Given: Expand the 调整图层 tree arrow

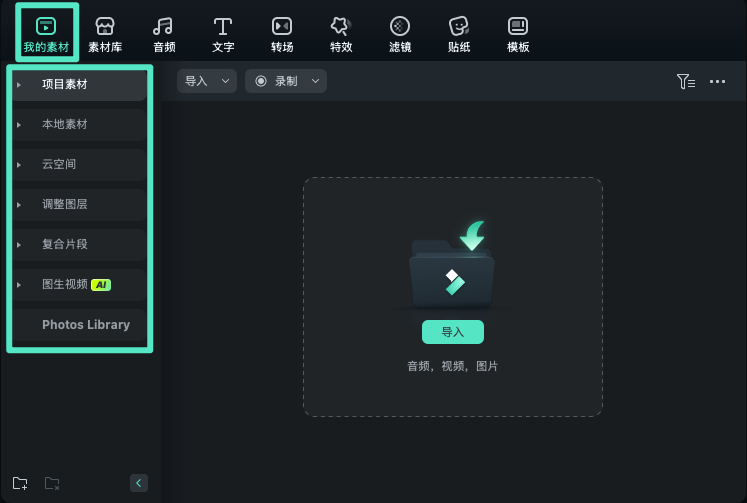Looking at the screenshot, I should coord(19,205).
